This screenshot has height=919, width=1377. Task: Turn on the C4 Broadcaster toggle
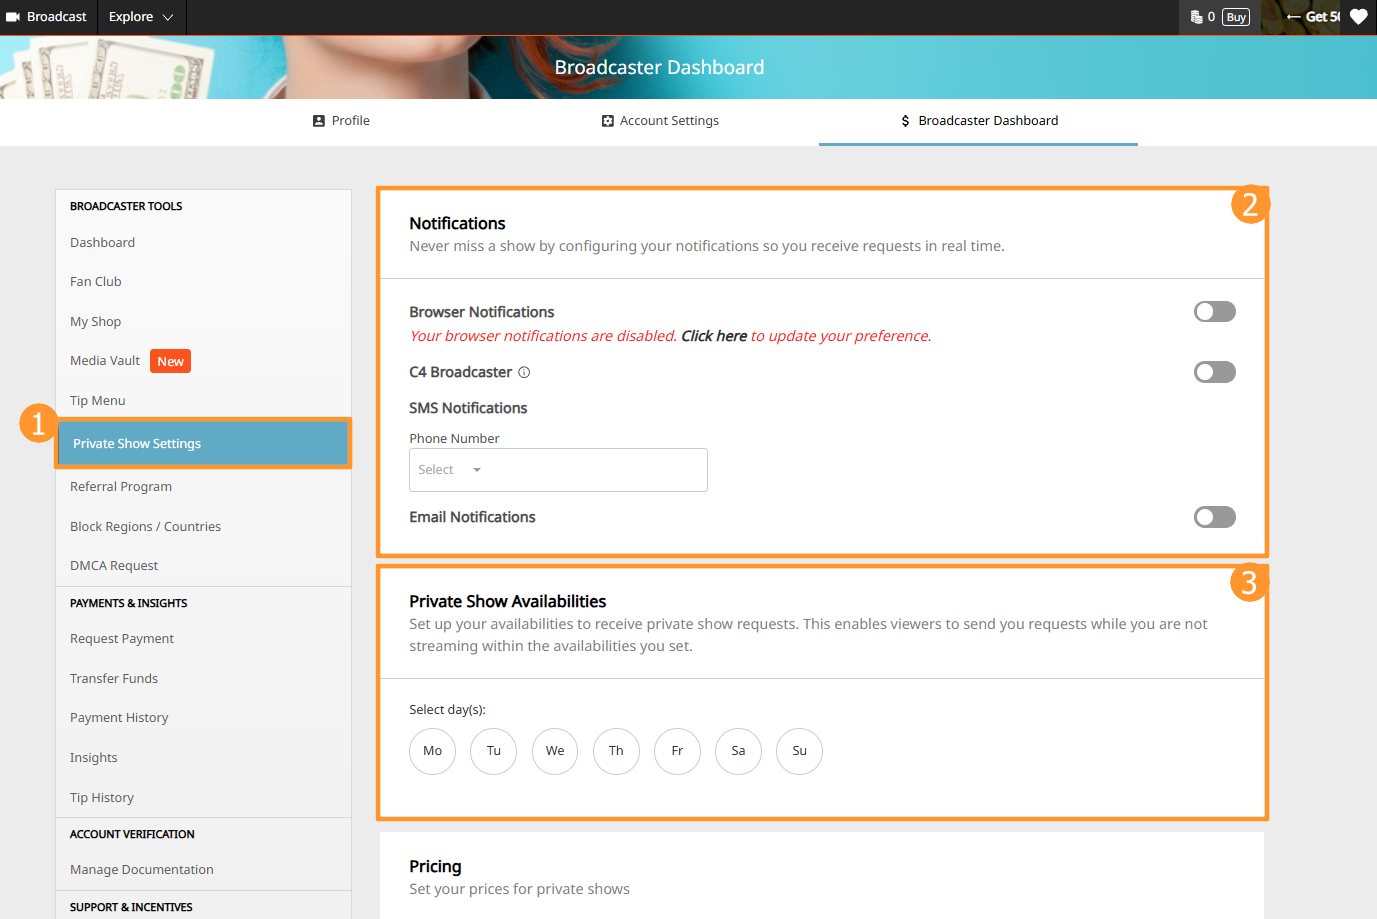click(1214, 372)
